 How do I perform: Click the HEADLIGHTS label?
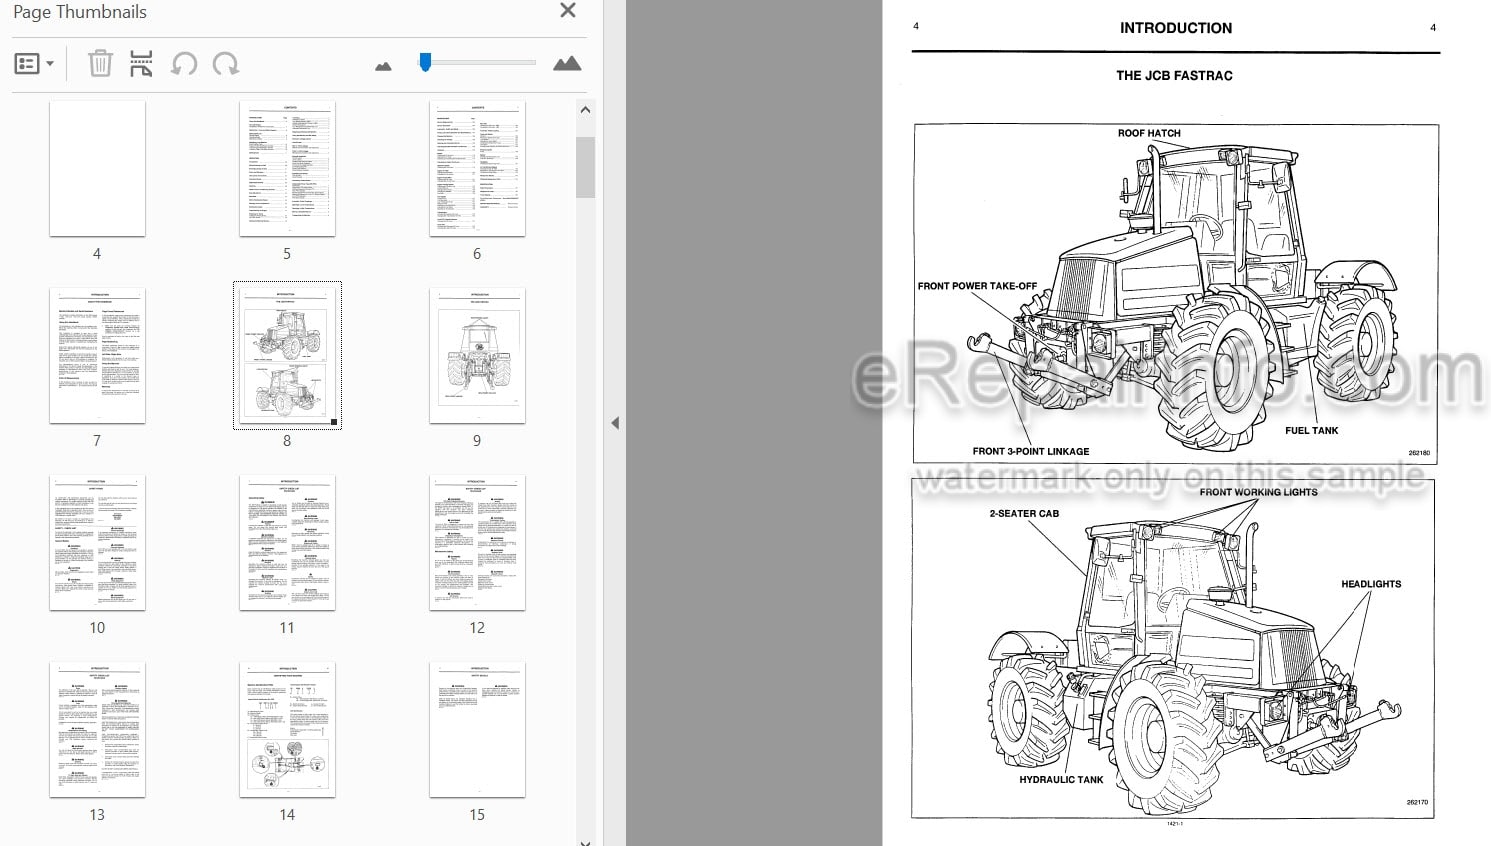click(1371, 584)
